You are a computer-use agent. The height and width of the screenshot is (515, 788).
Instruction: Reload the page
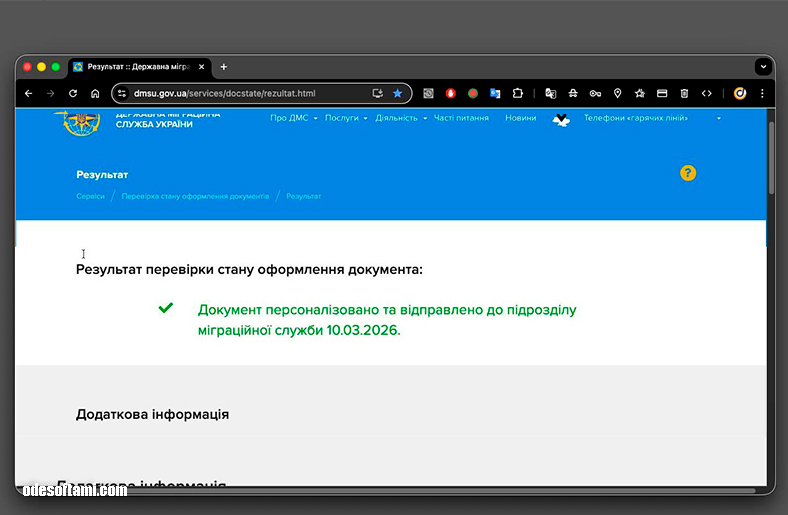click(73, 93)
